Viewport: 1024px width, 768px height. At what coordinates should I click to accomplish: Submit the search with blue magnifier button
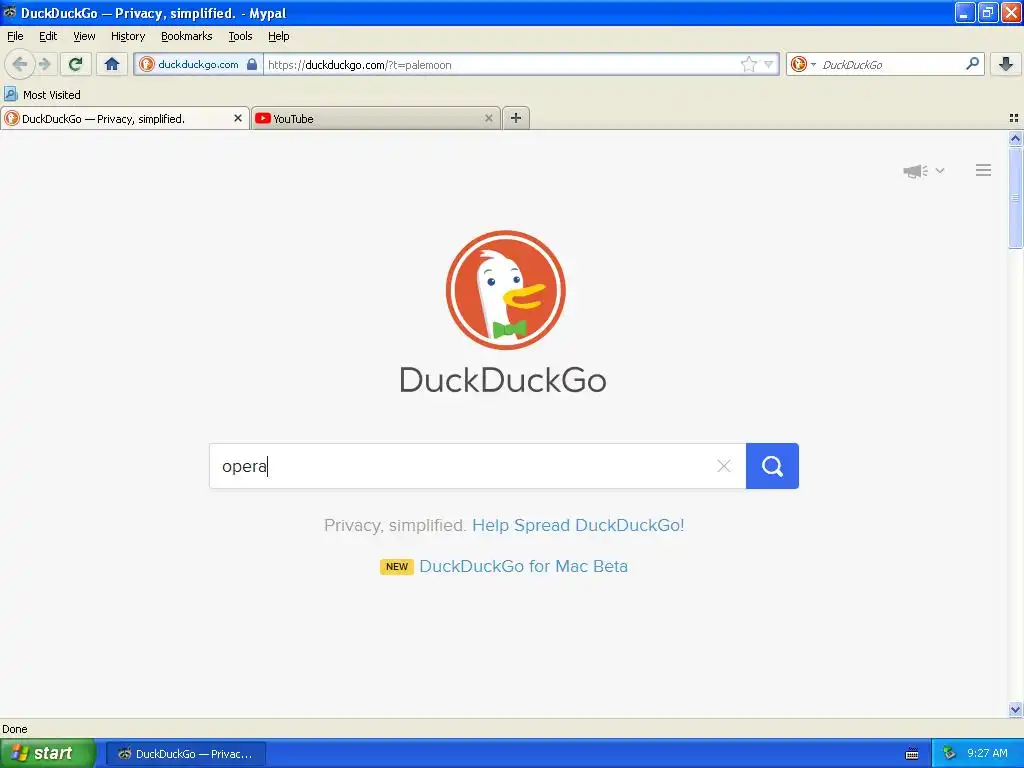[772, 466]
